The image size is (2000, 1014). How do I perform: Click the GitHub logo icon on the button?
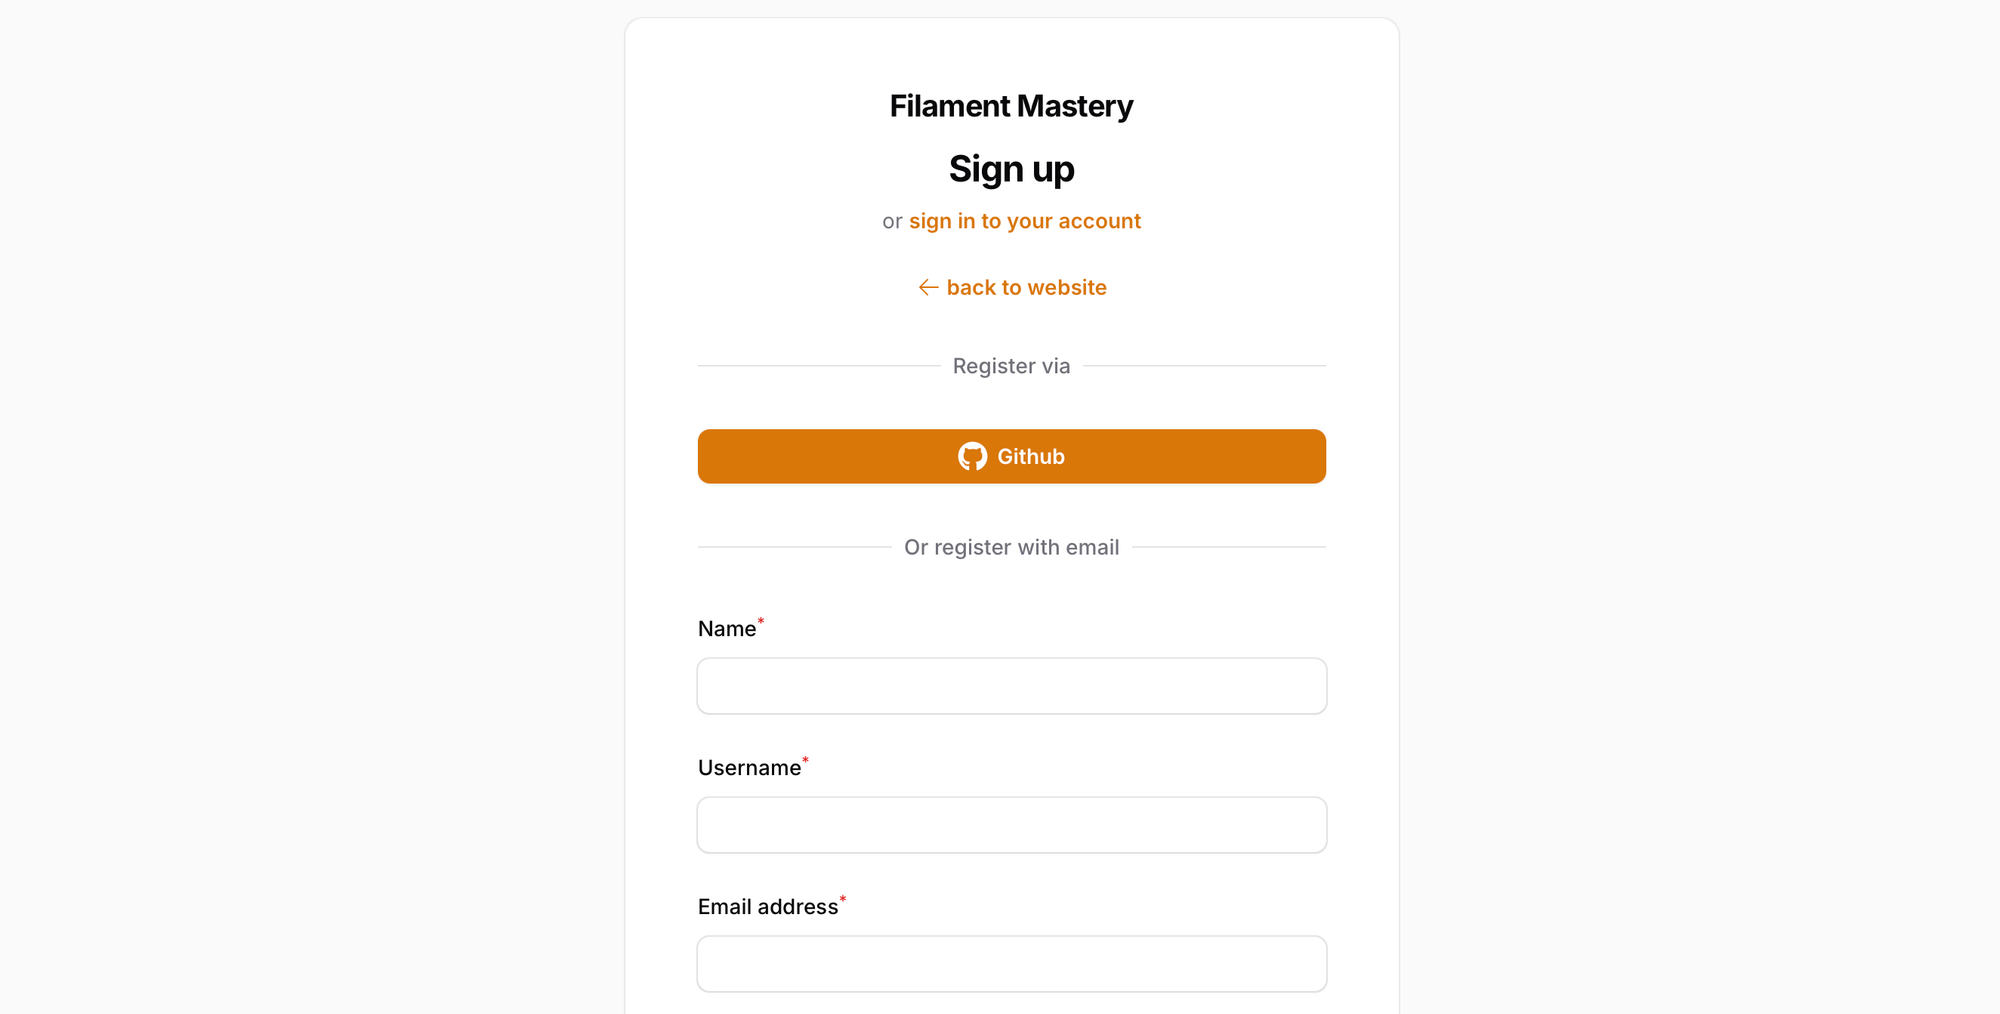pos(970,456)
